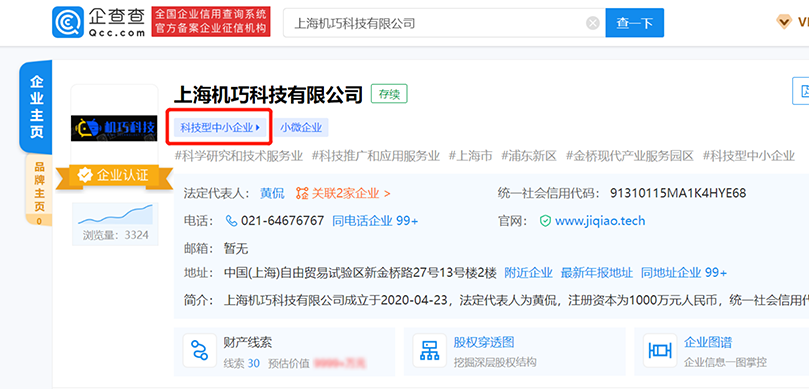Open the 企业图谱 title link
810x389 pixels.
pyautogui.click(x=708, y=342)
